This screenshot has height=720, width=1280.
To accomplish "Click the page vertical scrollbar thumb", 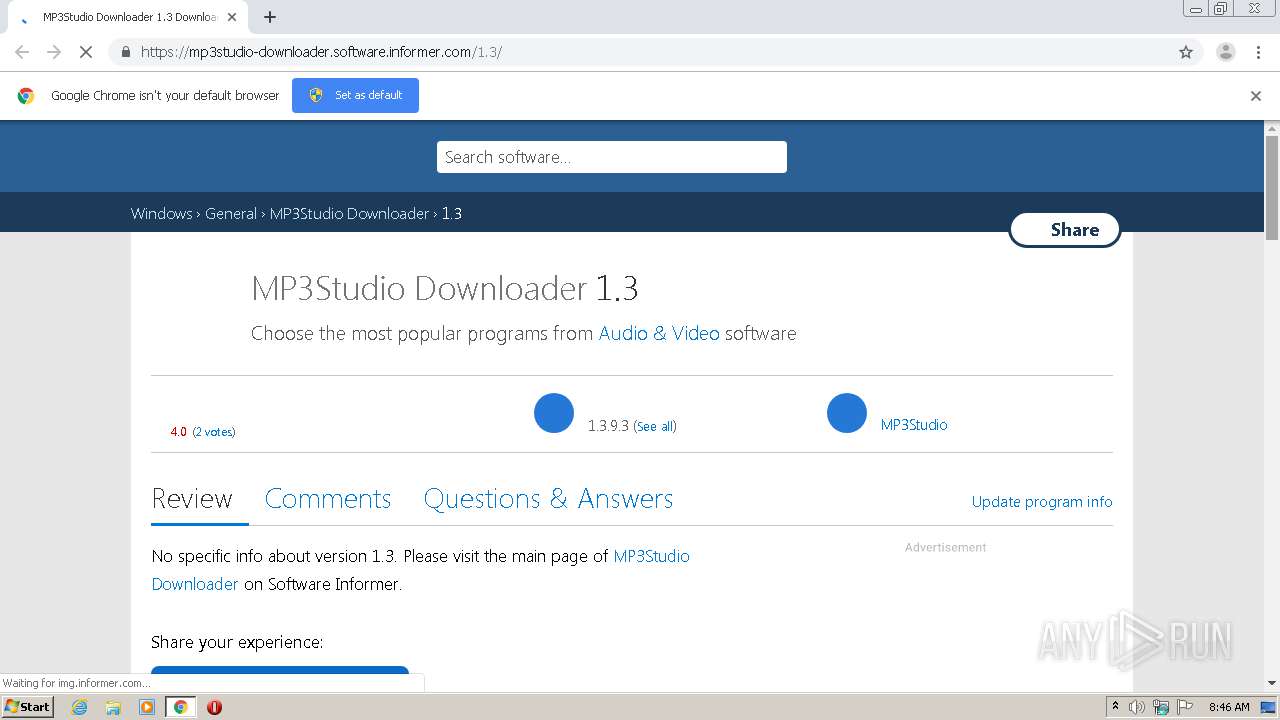I will tap(1272, 188).
